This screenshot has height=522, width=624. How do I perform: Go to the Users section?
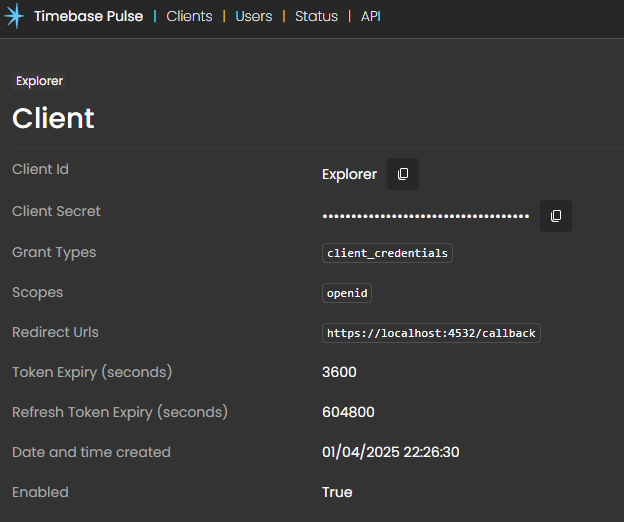[x=254, y=17]
